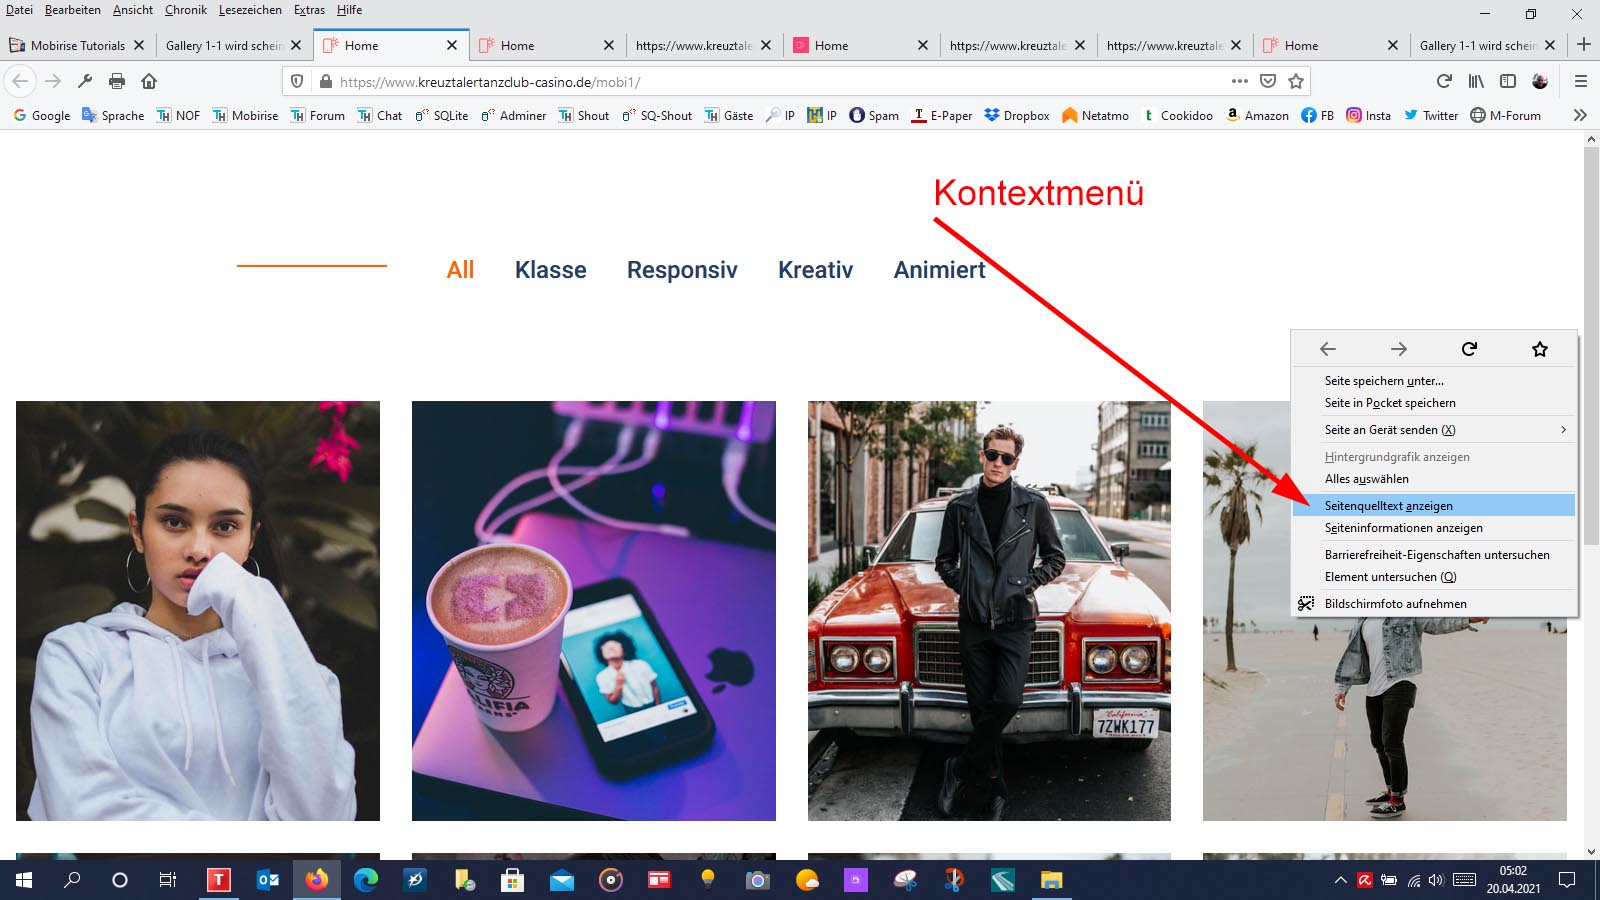Toggle the sidebar view icon
This screenshot has width=1600, height=900.
(1508, 81)
